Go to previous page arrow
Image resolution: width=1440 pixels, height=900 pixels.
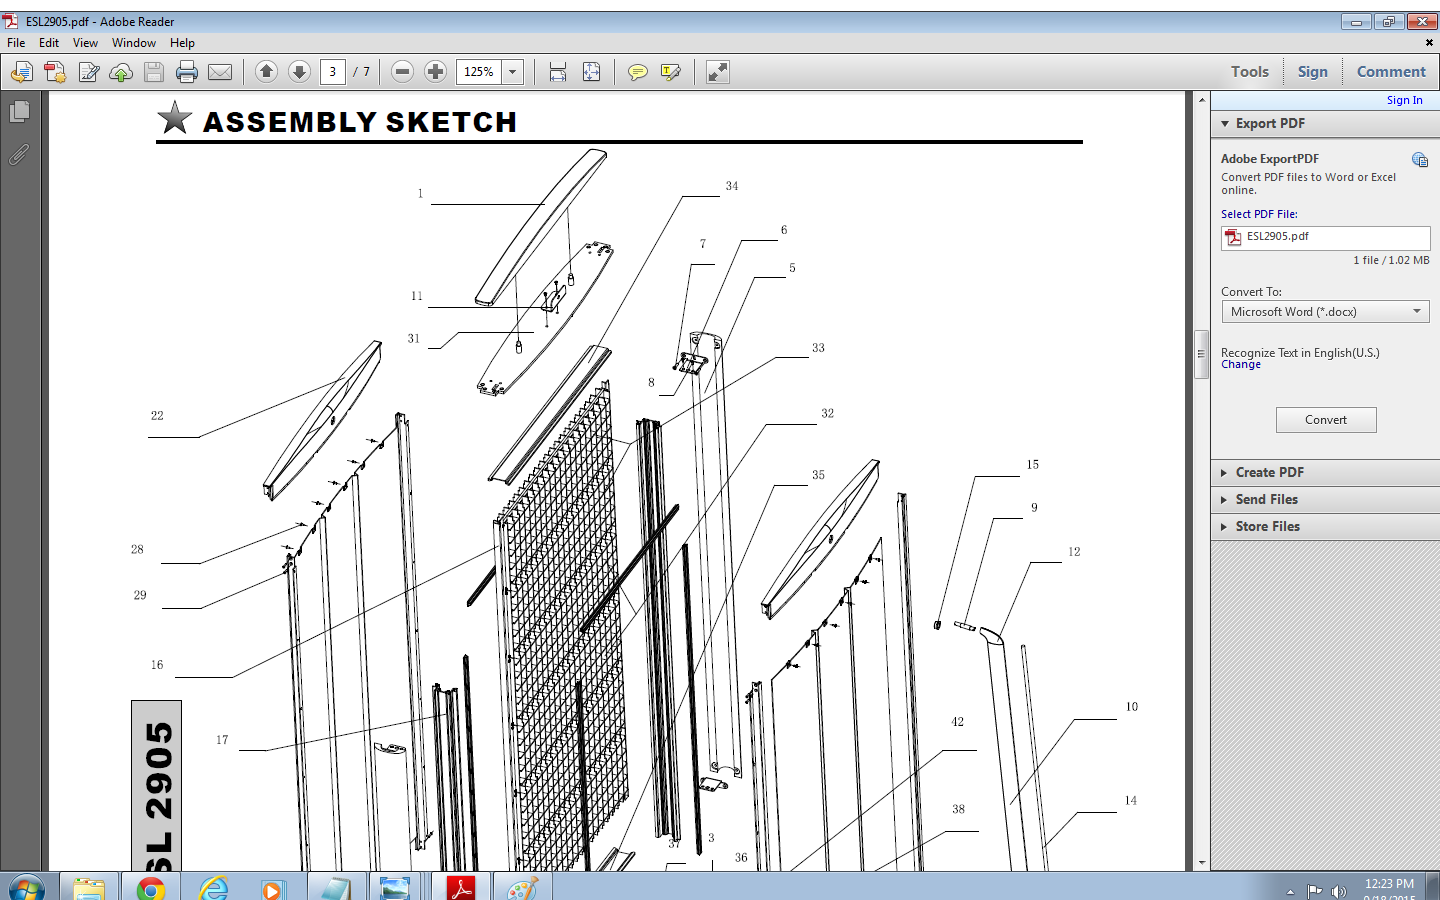click(266, 71)
